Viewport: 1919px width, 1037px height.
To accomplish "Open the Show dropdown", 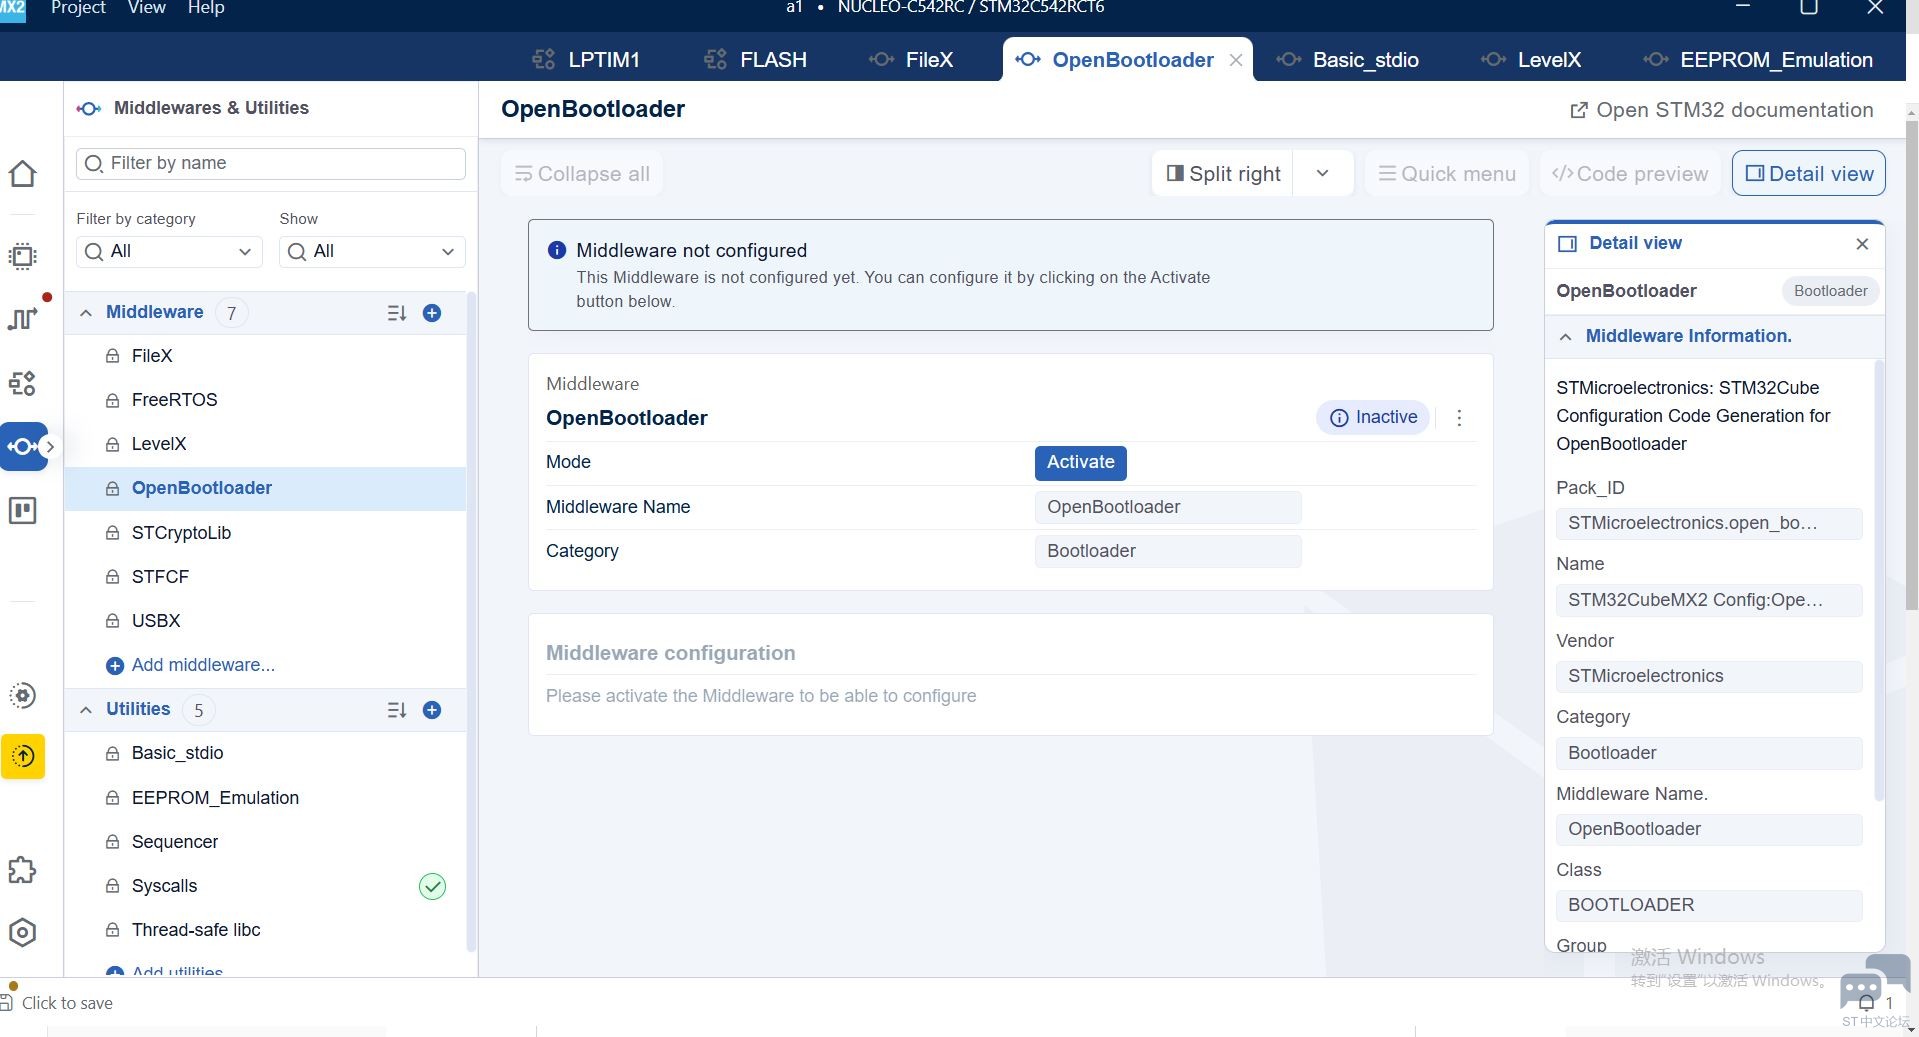I will pos(372,252).
